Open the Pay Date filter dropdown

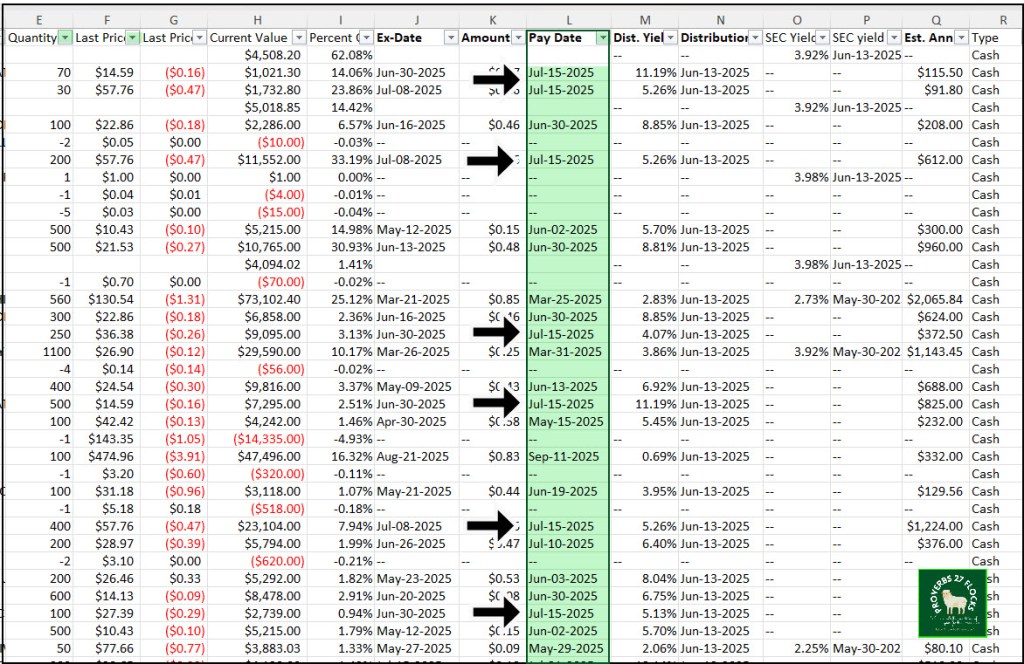602,38
